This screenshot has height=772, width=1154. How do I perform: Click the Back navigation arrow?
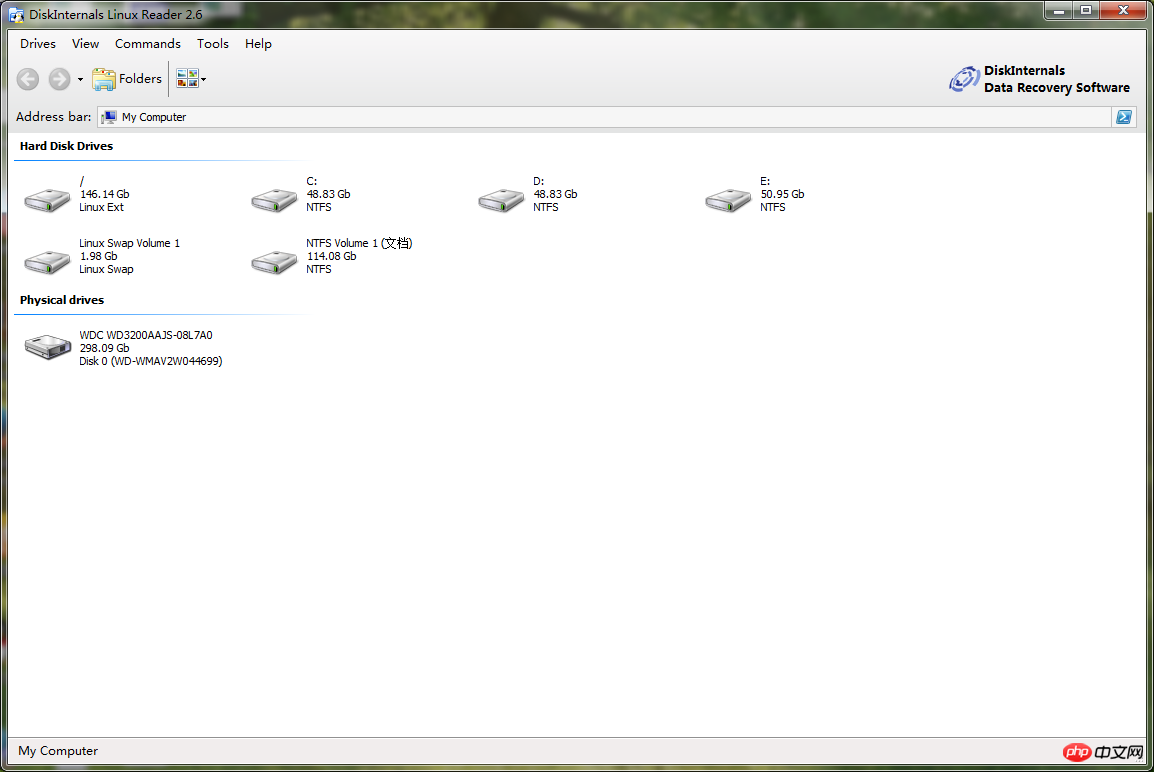pos(28,79)
